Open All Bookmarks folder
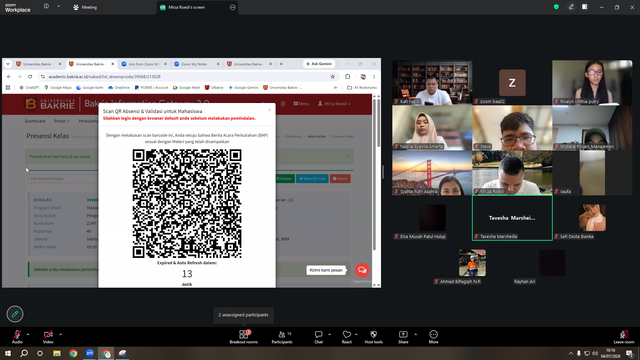Viewport: 640px width, 360px height. coord(362,87)
